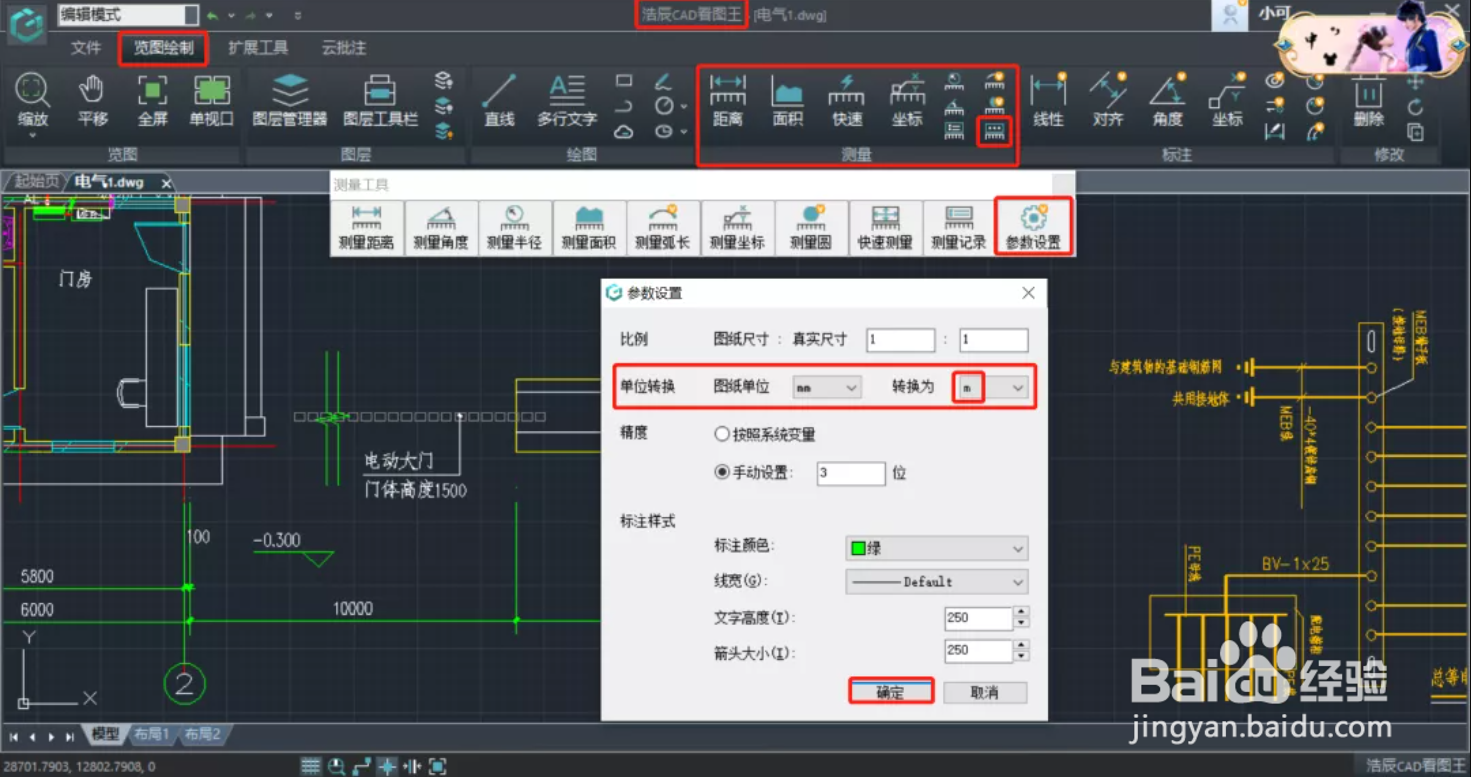Open the 图层工具栏 layer toolbar
Viewport: 1471px width, 777px height.
coord(380,100)
